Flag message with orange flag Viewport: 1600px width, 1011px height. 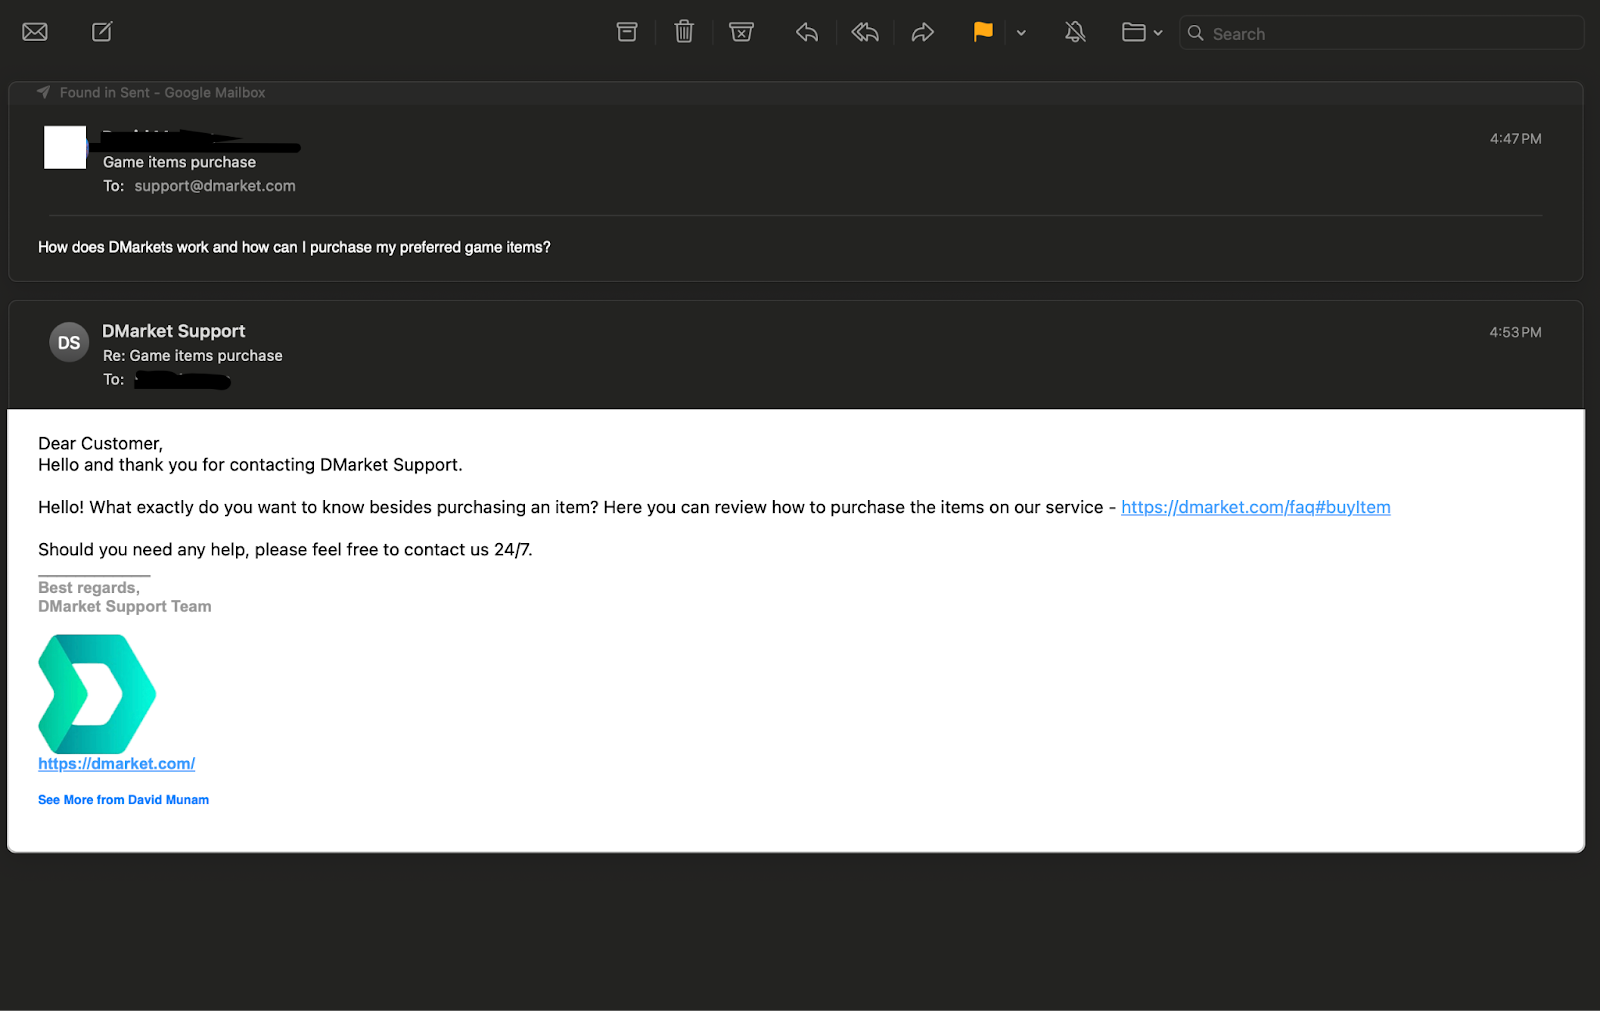coord(983,32)
